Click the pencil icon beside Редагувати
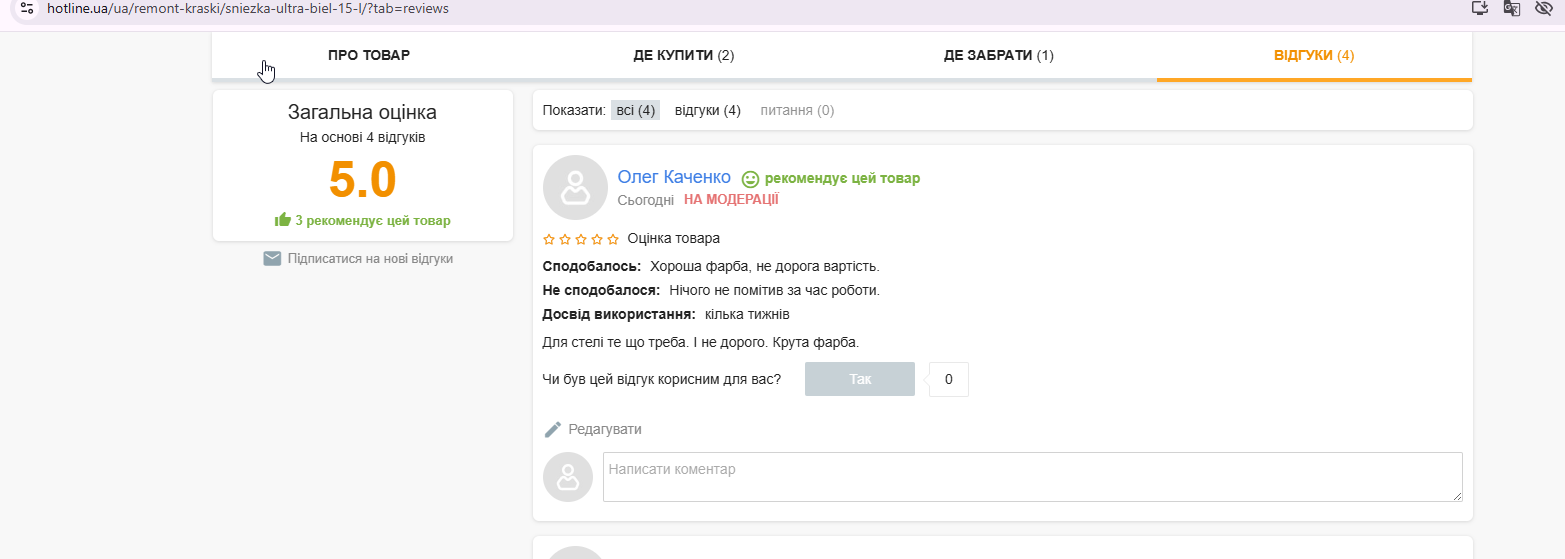Screen dimensions: 1565x559 (553, 429)
